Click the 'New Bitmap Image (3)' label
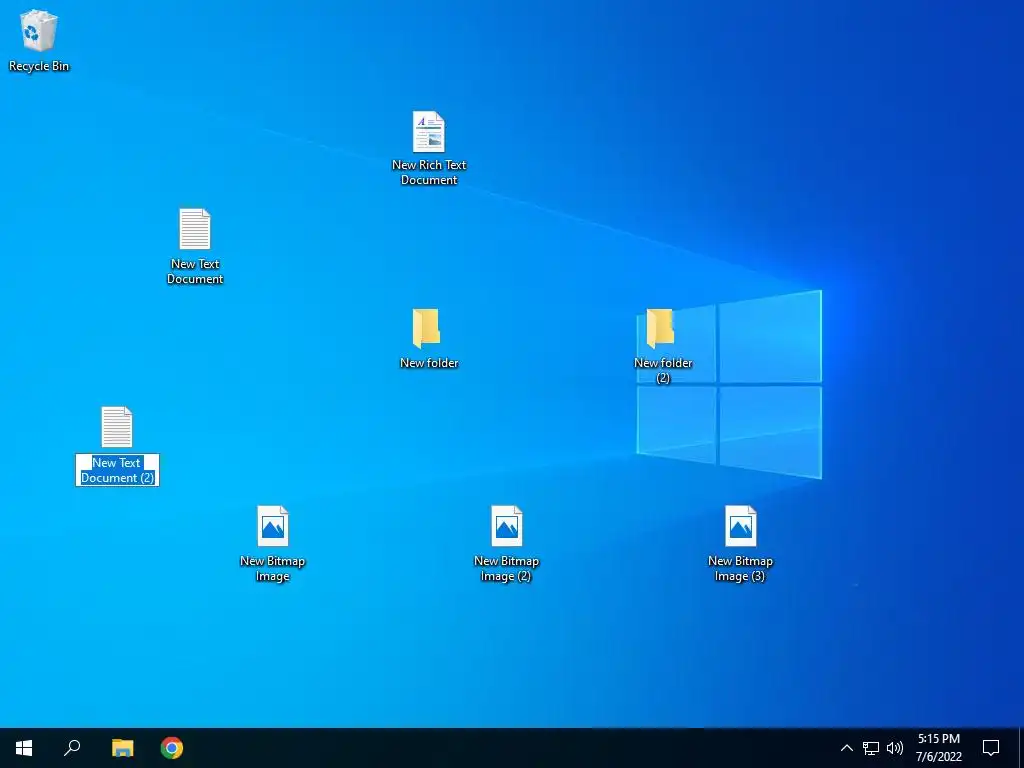Viewport: 1024px width, 768px height. pyautogui.click(x=740, y=569)
